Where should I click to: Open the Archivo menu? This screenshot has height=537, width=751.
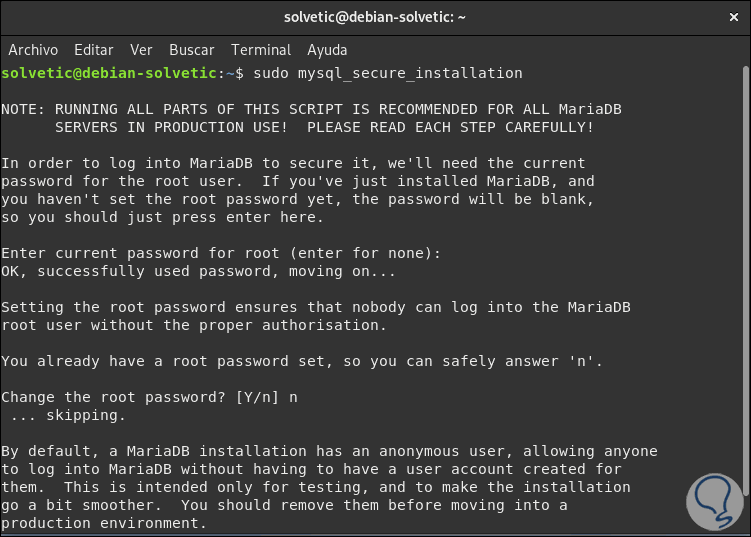click(33, 50)
